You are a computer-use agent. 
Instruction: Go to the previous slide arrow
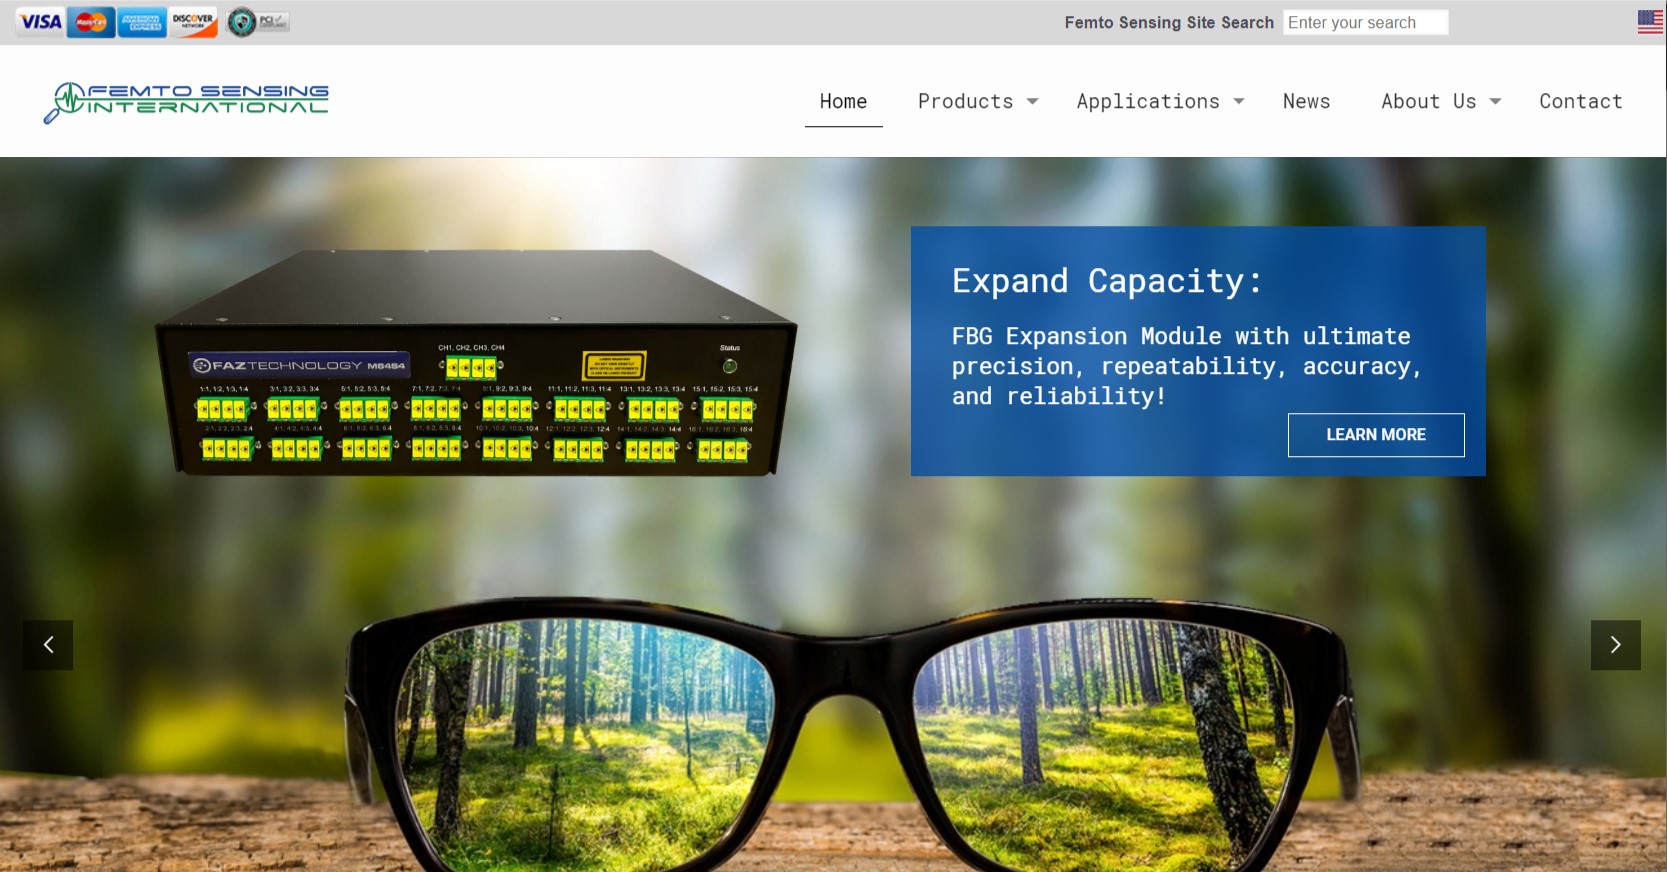point(48,645)
